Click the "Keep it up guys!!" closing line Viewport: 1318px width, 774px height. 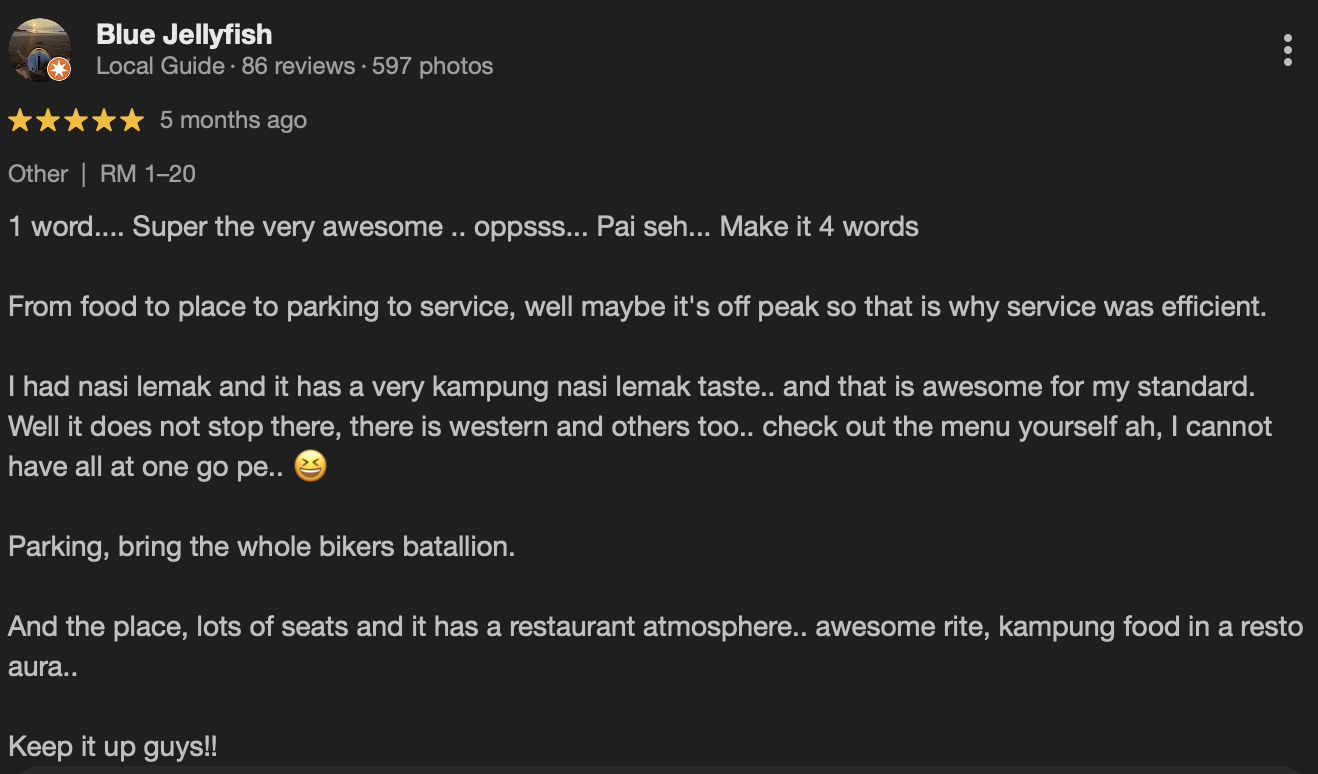click(x=113, y=747)
